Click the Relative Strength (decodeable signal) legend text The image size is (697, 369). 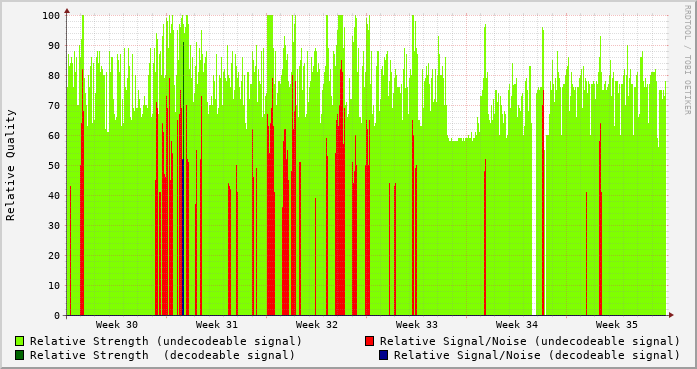click(162, 355)
